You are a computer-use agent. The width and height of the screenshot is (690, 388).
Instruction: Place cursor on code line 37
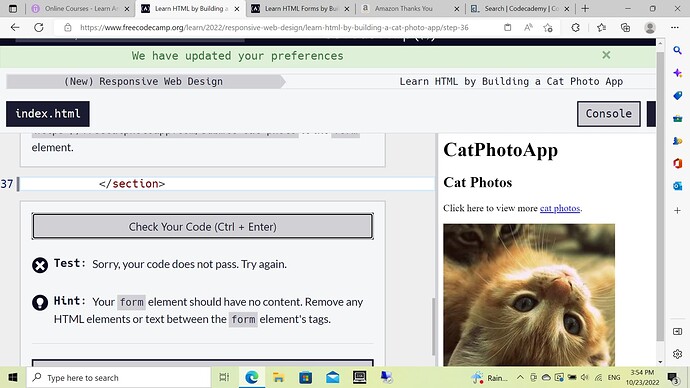click(227, 183)
